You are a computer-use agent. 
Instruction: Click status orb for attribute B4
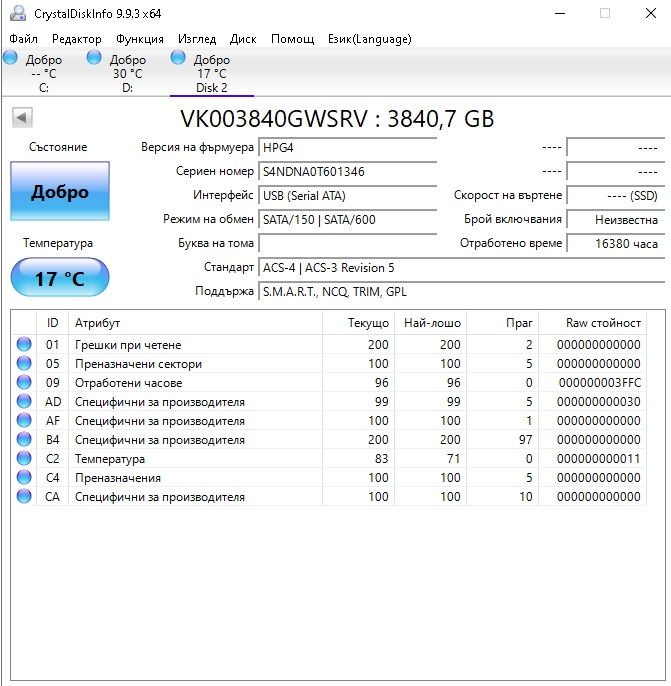(24, 439)
